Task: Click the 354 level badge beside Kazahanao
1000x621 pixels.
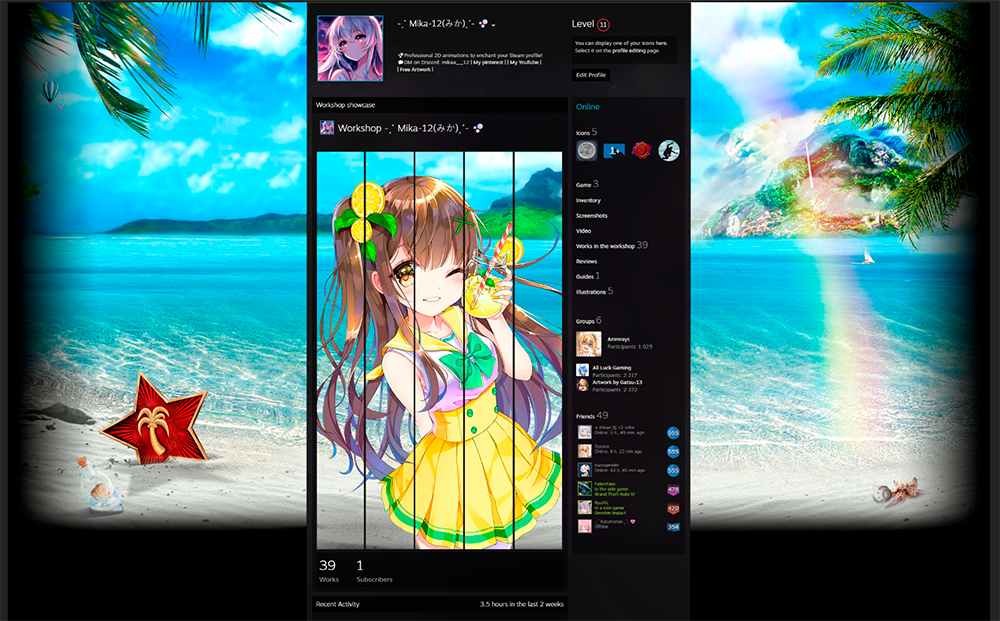Action: point(673,527)
